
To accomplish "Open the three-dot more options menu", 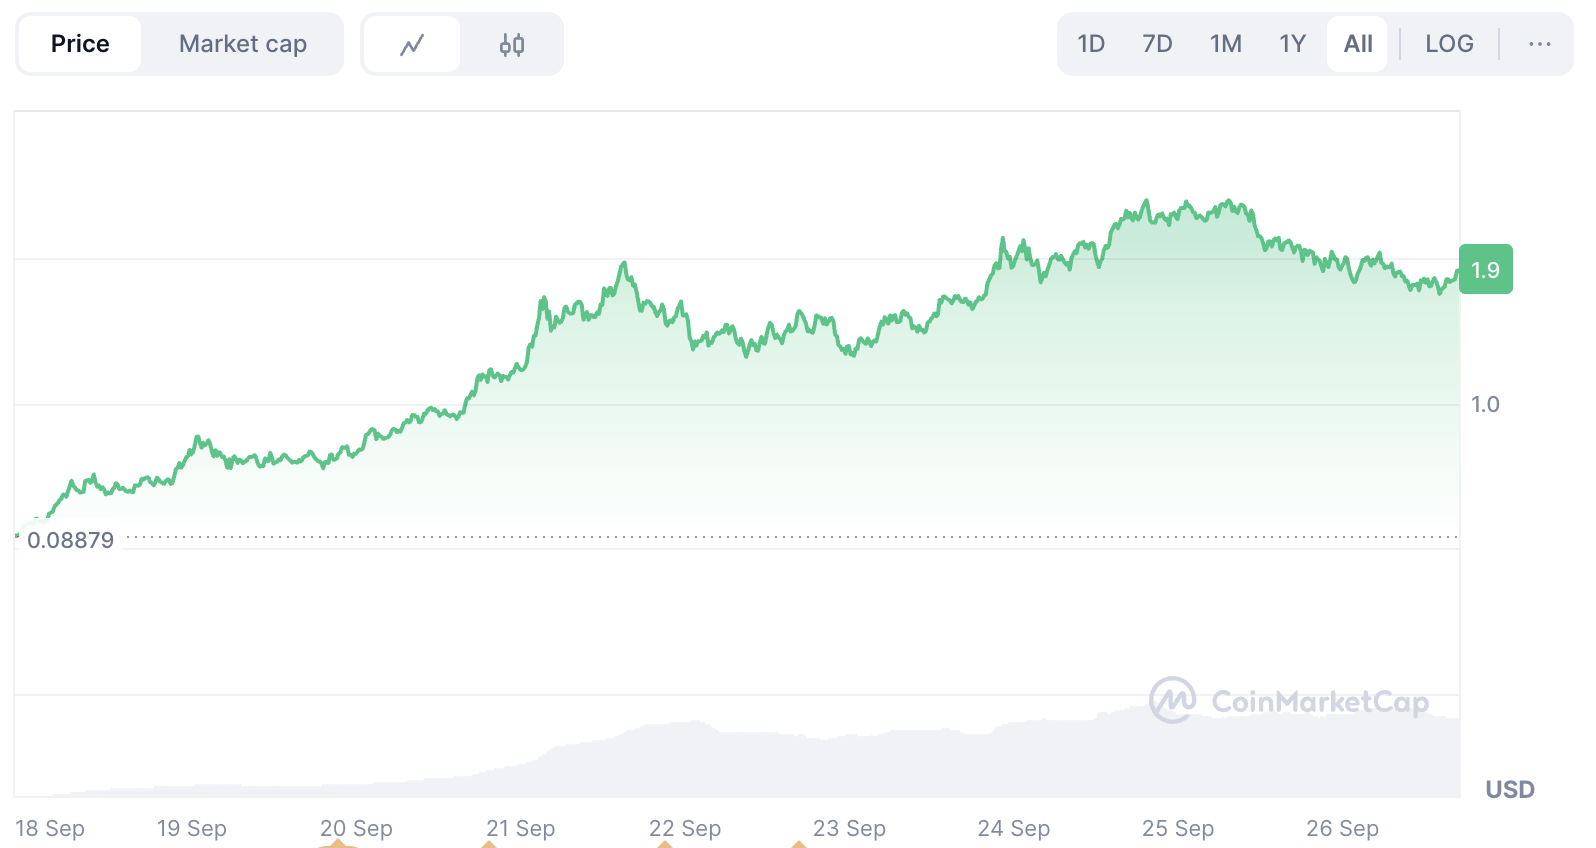I will click(1540, 44).
